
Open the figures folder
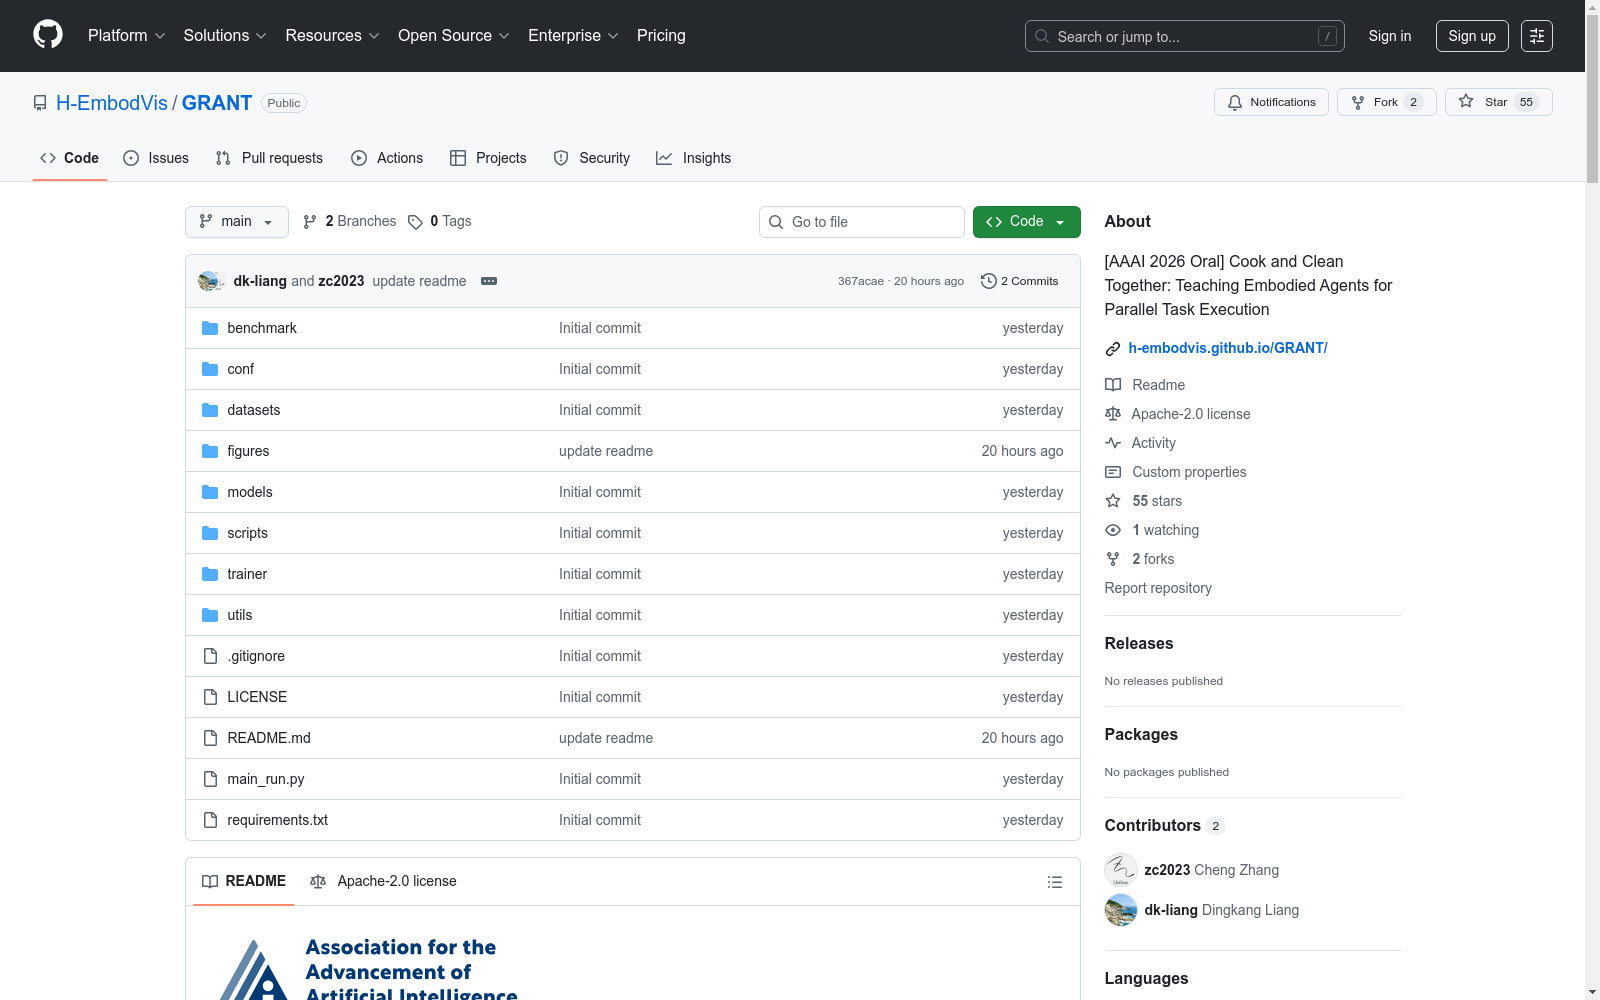[x=248, y=451]
